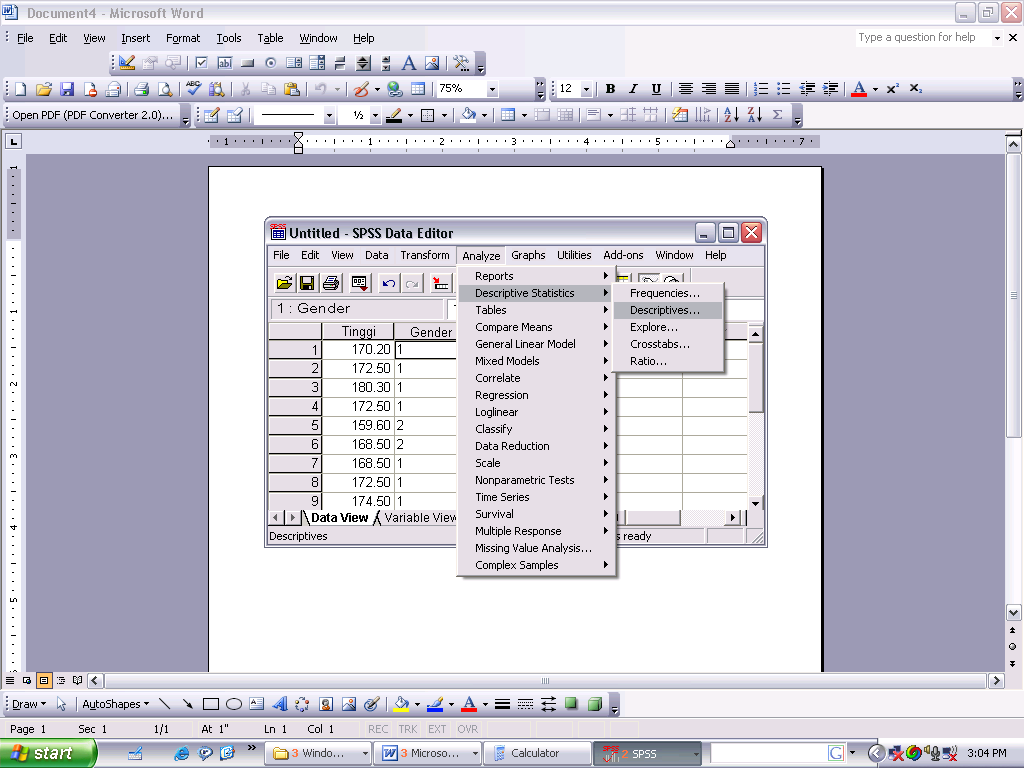
Task: Insert an Image control from Control Toolbox
Action: pyautogui.click(x=432, y=63)
